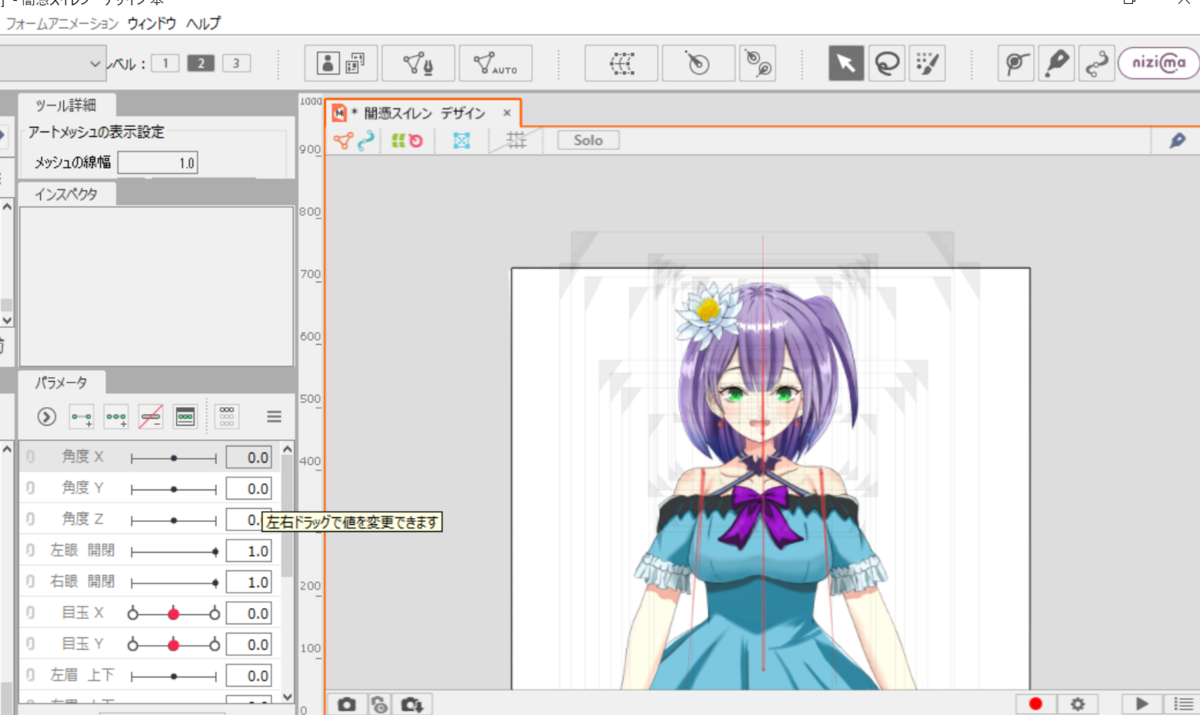
Task: Toggle the teal path display icon
Action: tap(366, 141)
